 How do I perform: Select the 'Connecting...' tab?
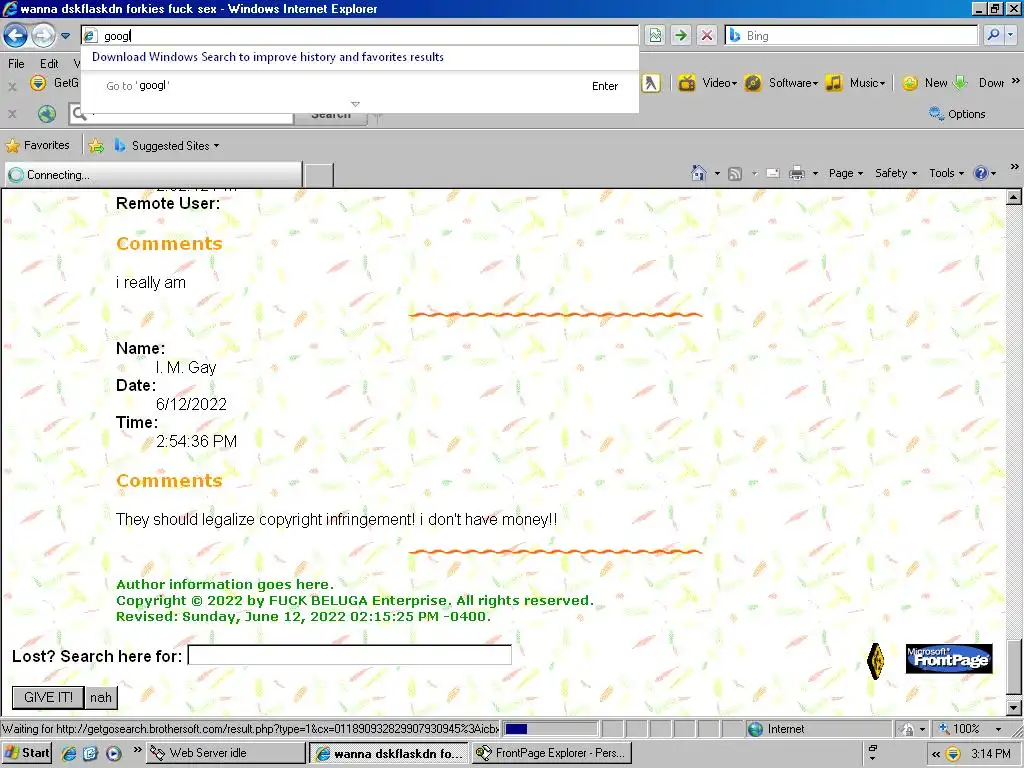click(x=153, y=175)
